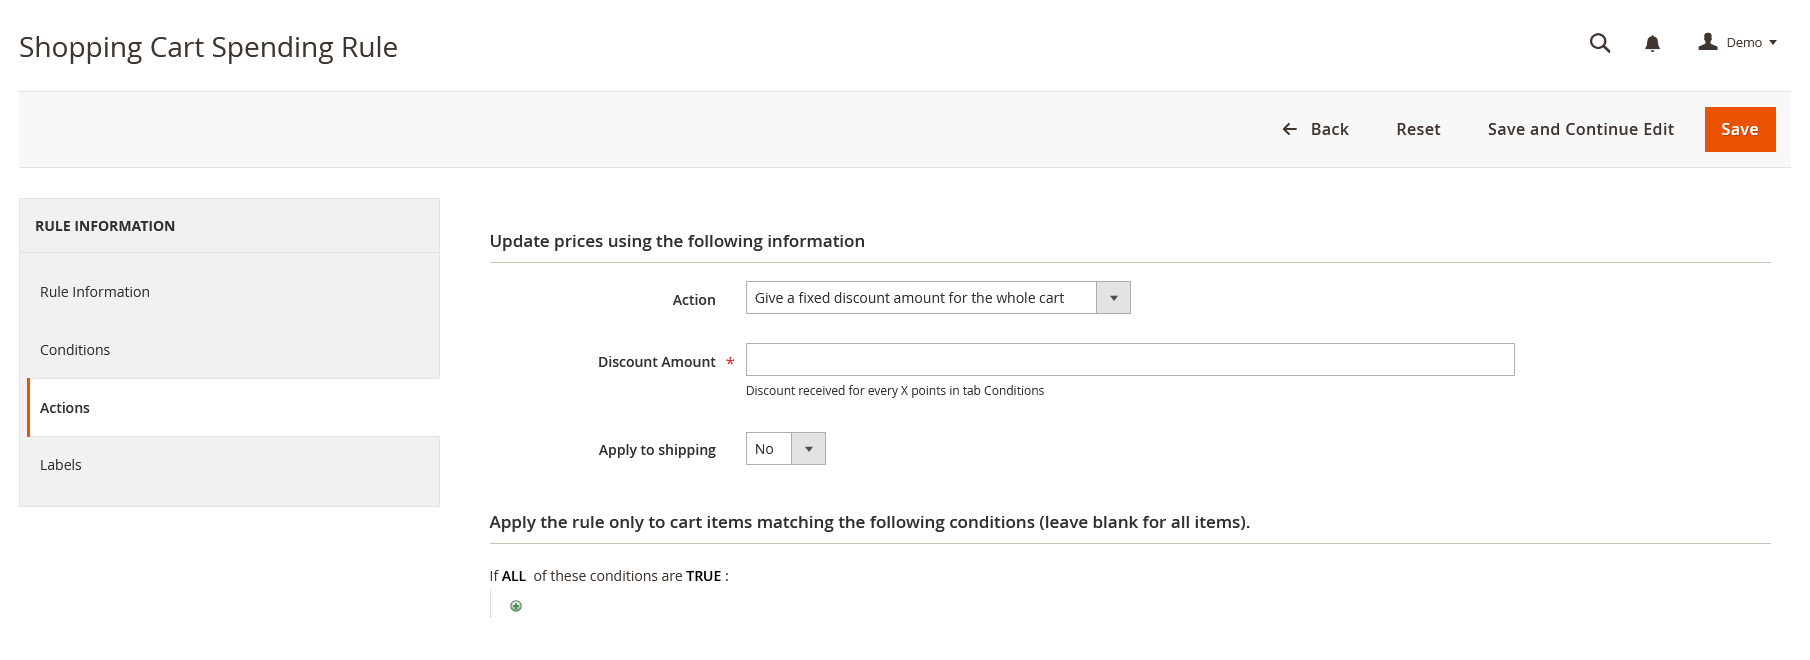Switch to the Rule Information tab
The width and height of the screenshot is (1810, 660).
click(95, 292)
